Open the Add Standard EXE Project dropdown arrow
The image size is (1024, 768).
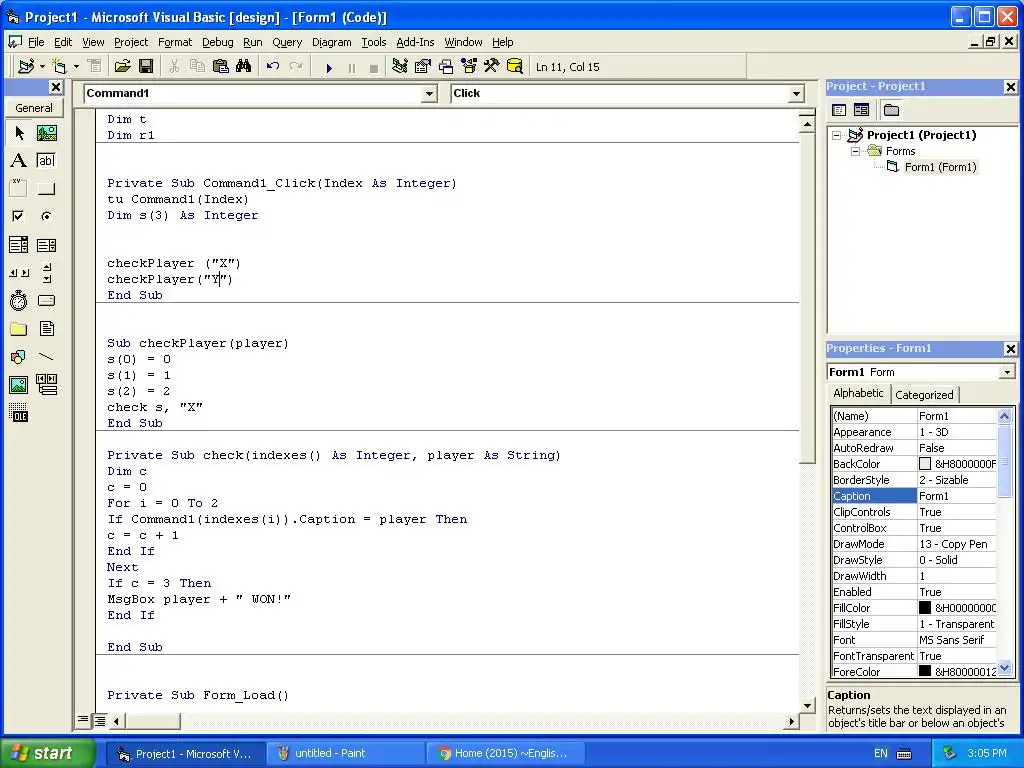point(42,67)
